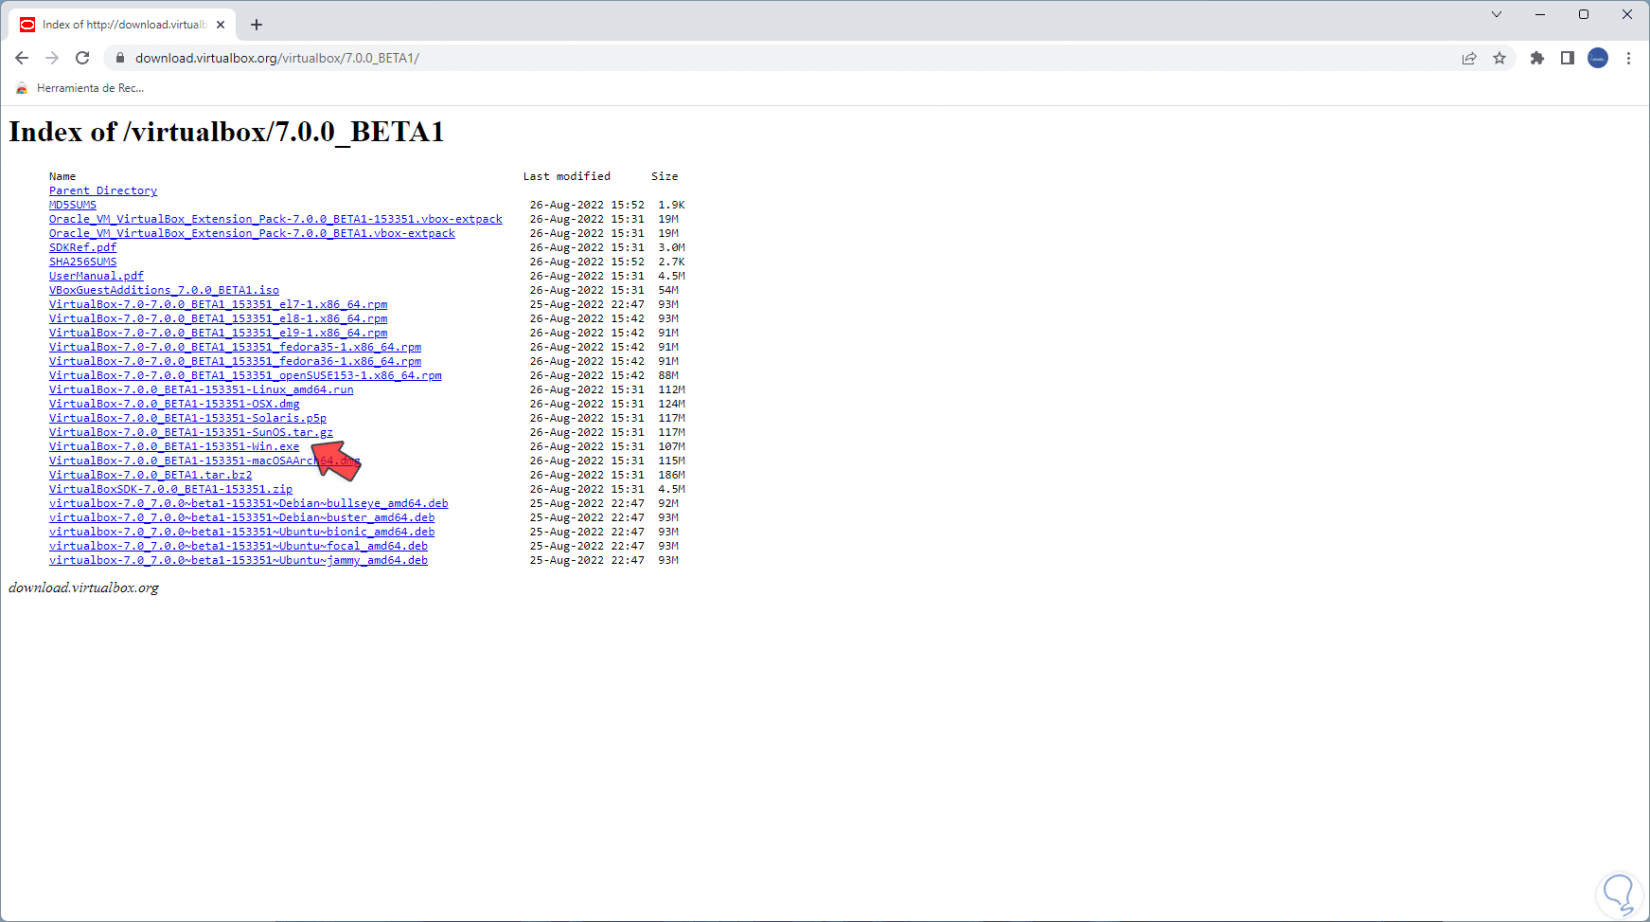Download the el7 x86_64 rpm package
1650x922 pixels.
tap(218, 305)
